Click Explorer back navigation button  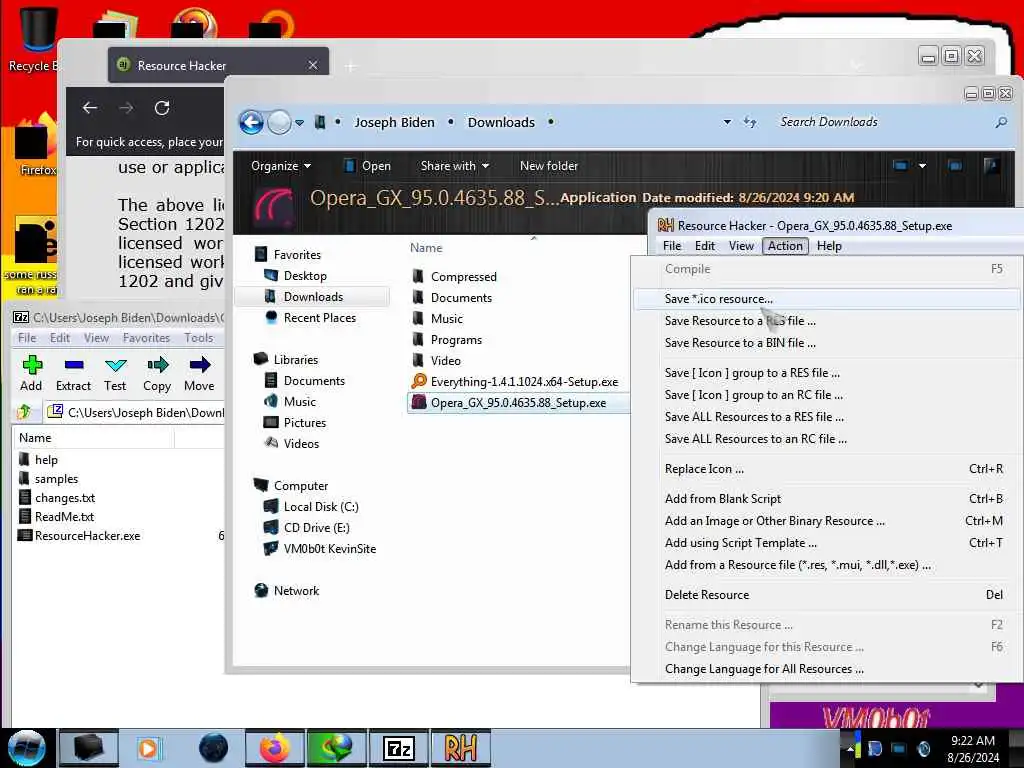pyautogui.click(x=251, y=122)
